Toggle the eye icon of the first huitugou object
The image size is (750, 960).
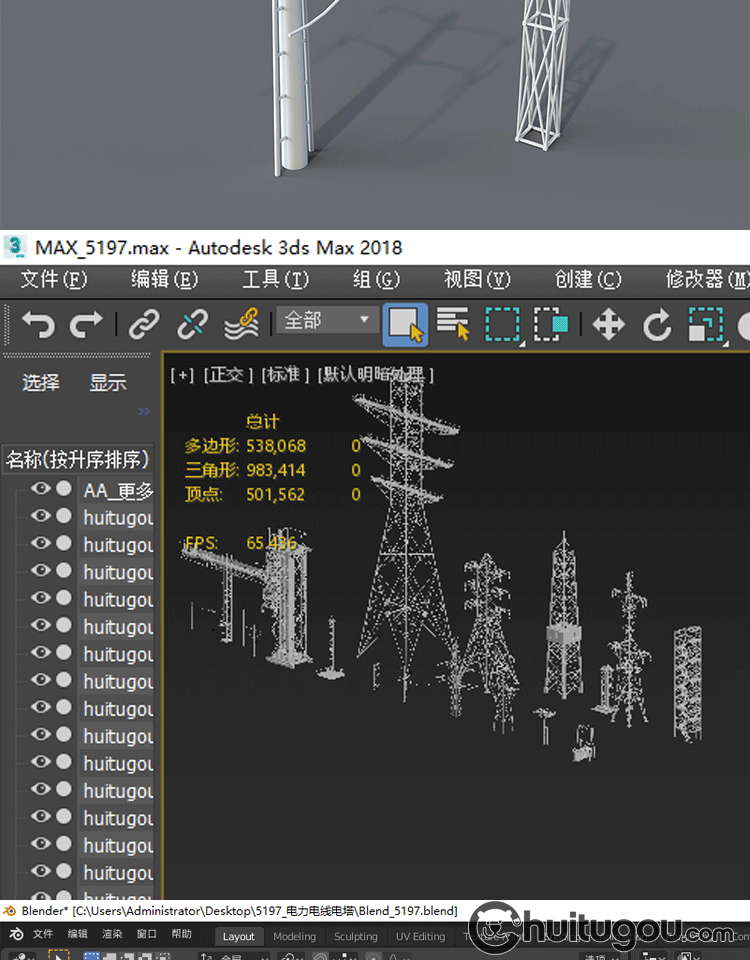(x=40, y=516)
